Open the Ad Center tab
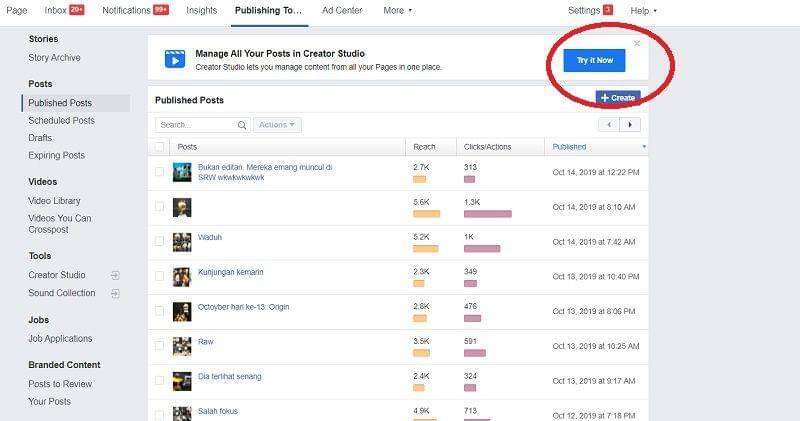Screen dimensions: 800x421 tap(342, 10)
